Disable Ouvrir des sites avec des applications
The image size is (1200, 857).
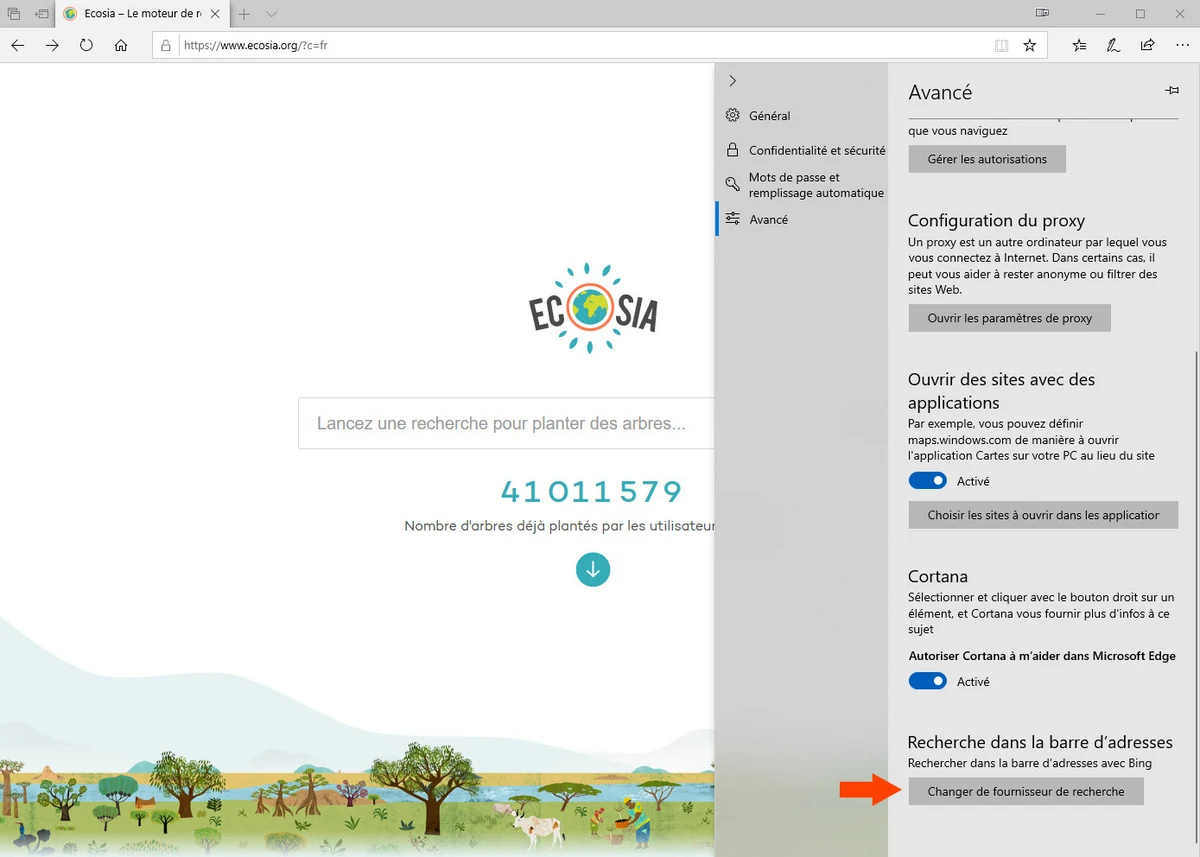[x=927, y=480]
